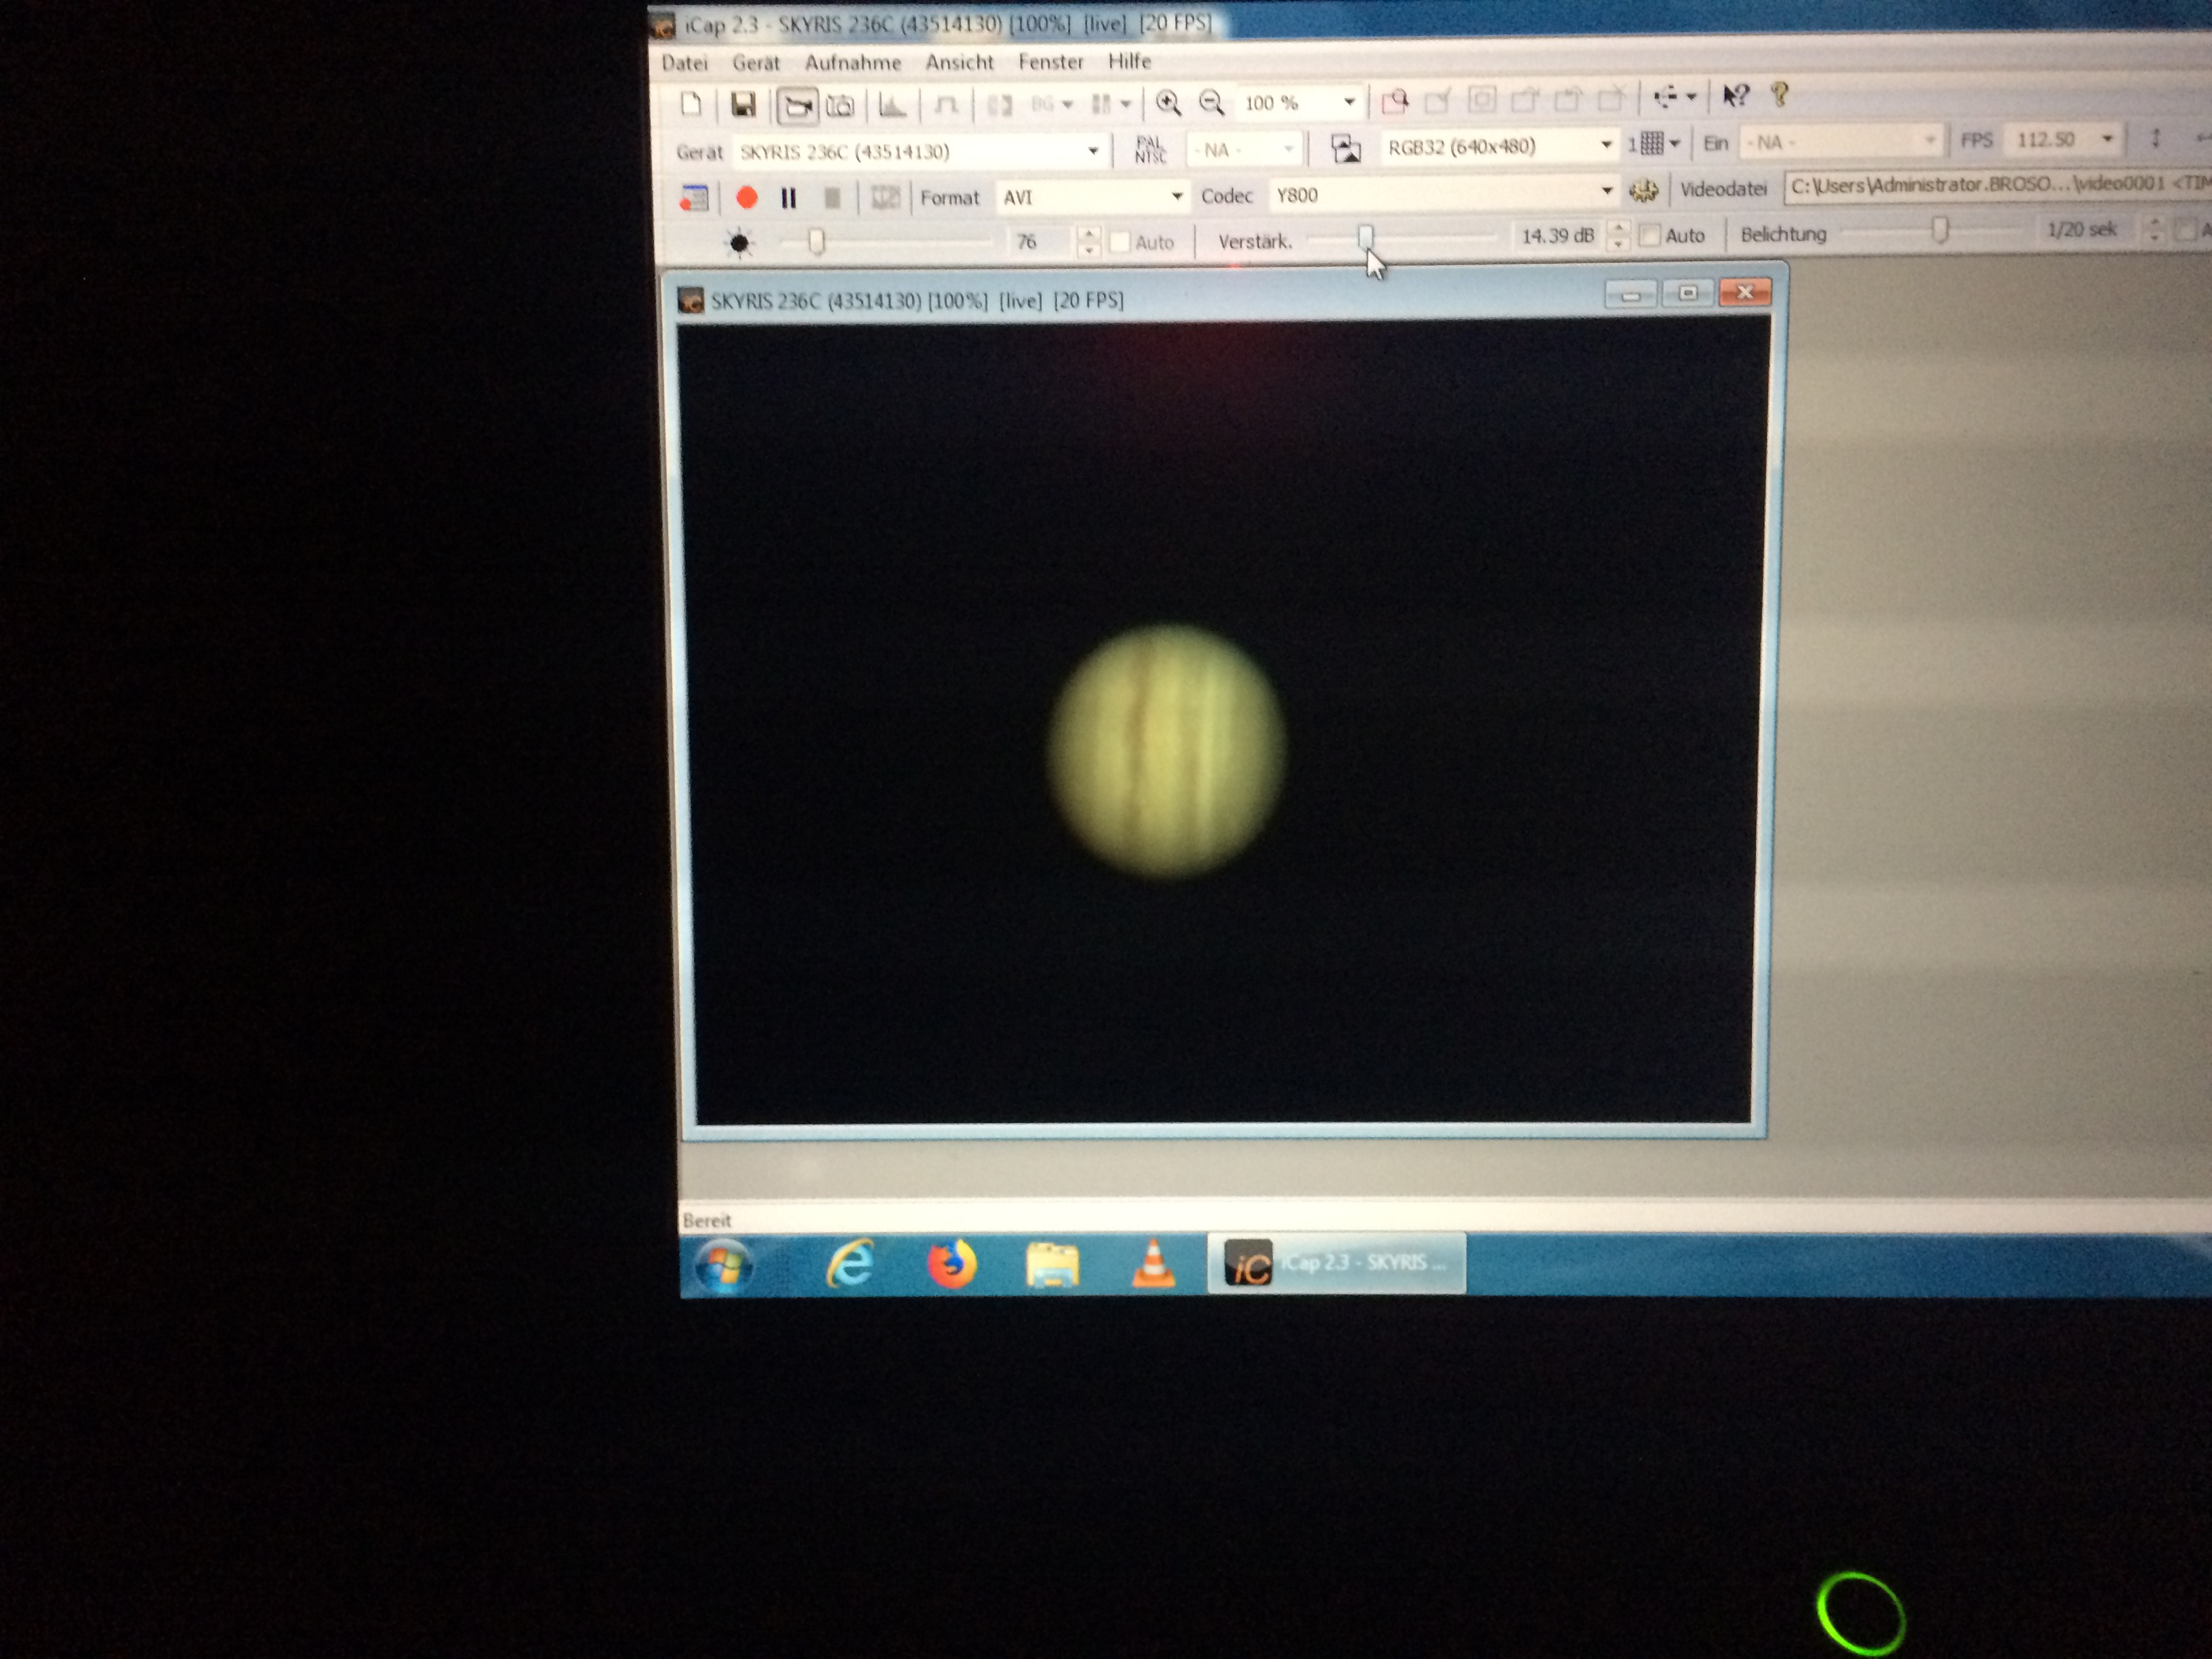
Task: Expand the Format AVI dropdown
Action: 1177,196
